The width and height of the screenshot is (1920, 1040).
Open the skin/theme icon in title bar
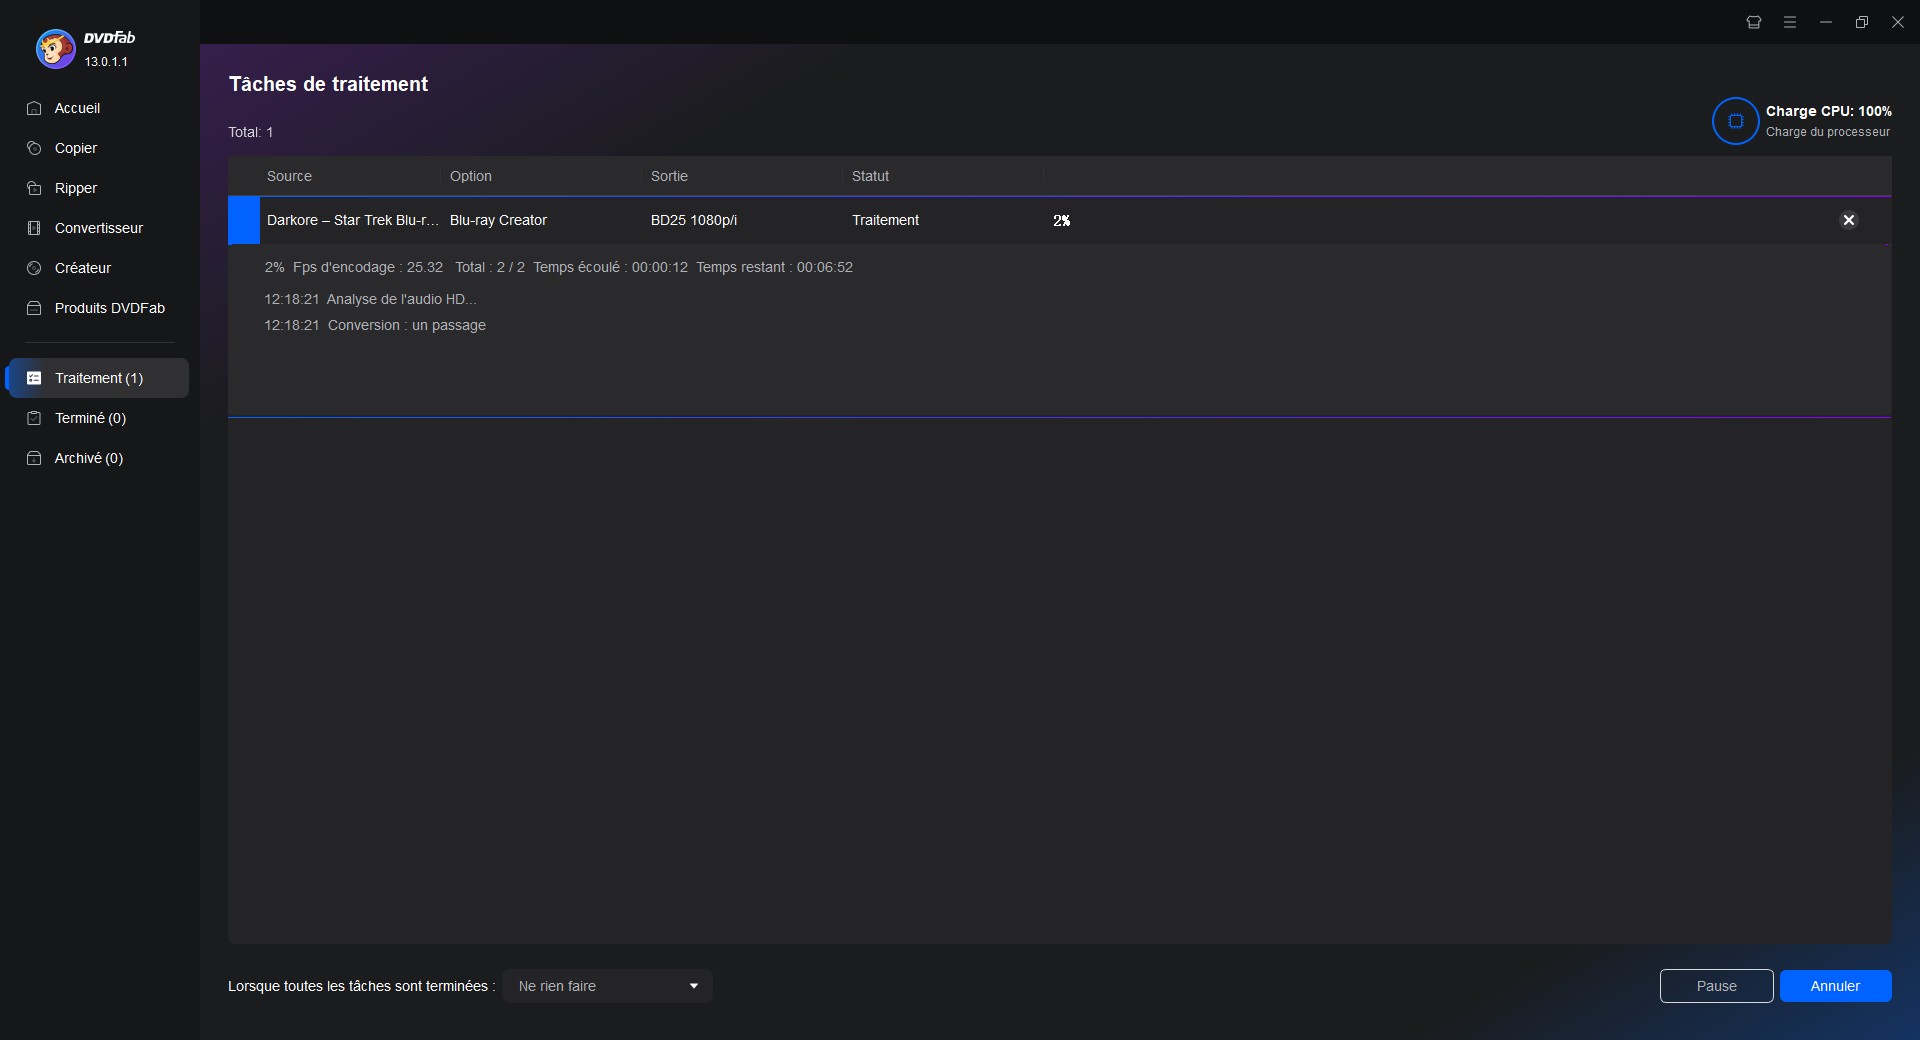[1754, 22]
